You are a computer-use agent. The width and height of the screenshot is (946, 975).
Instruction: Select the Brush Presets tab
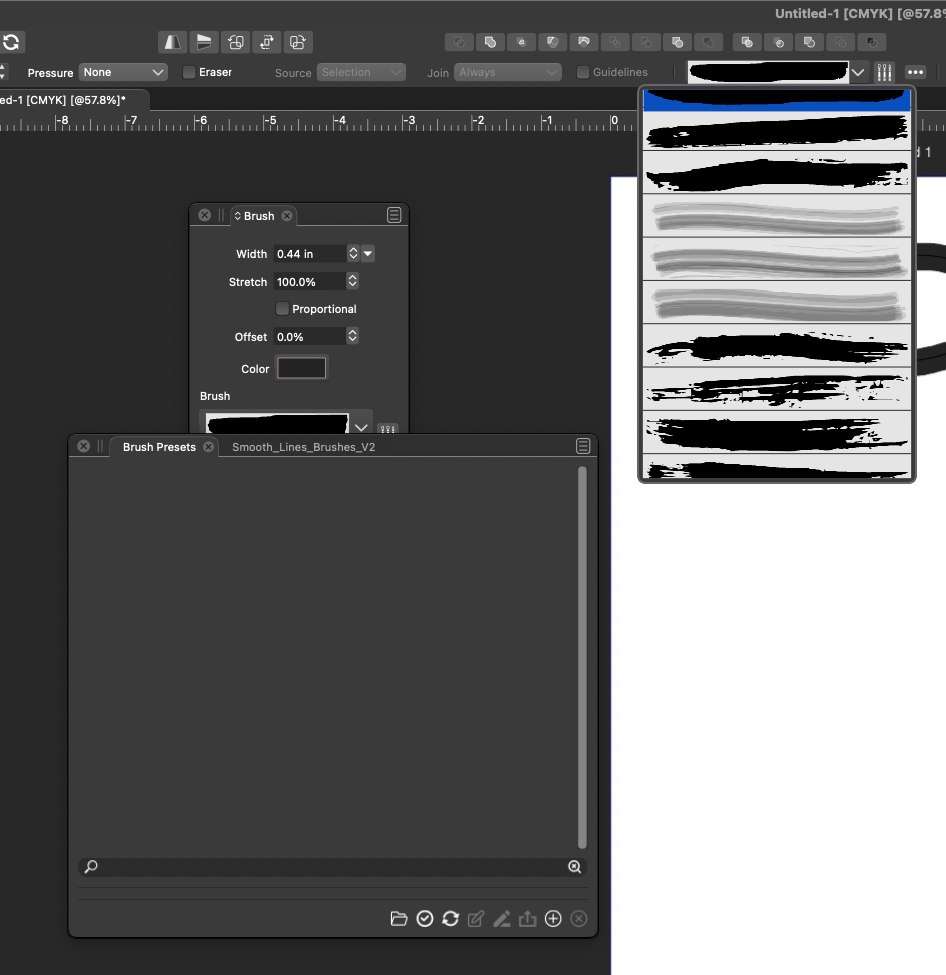(159, 447)
